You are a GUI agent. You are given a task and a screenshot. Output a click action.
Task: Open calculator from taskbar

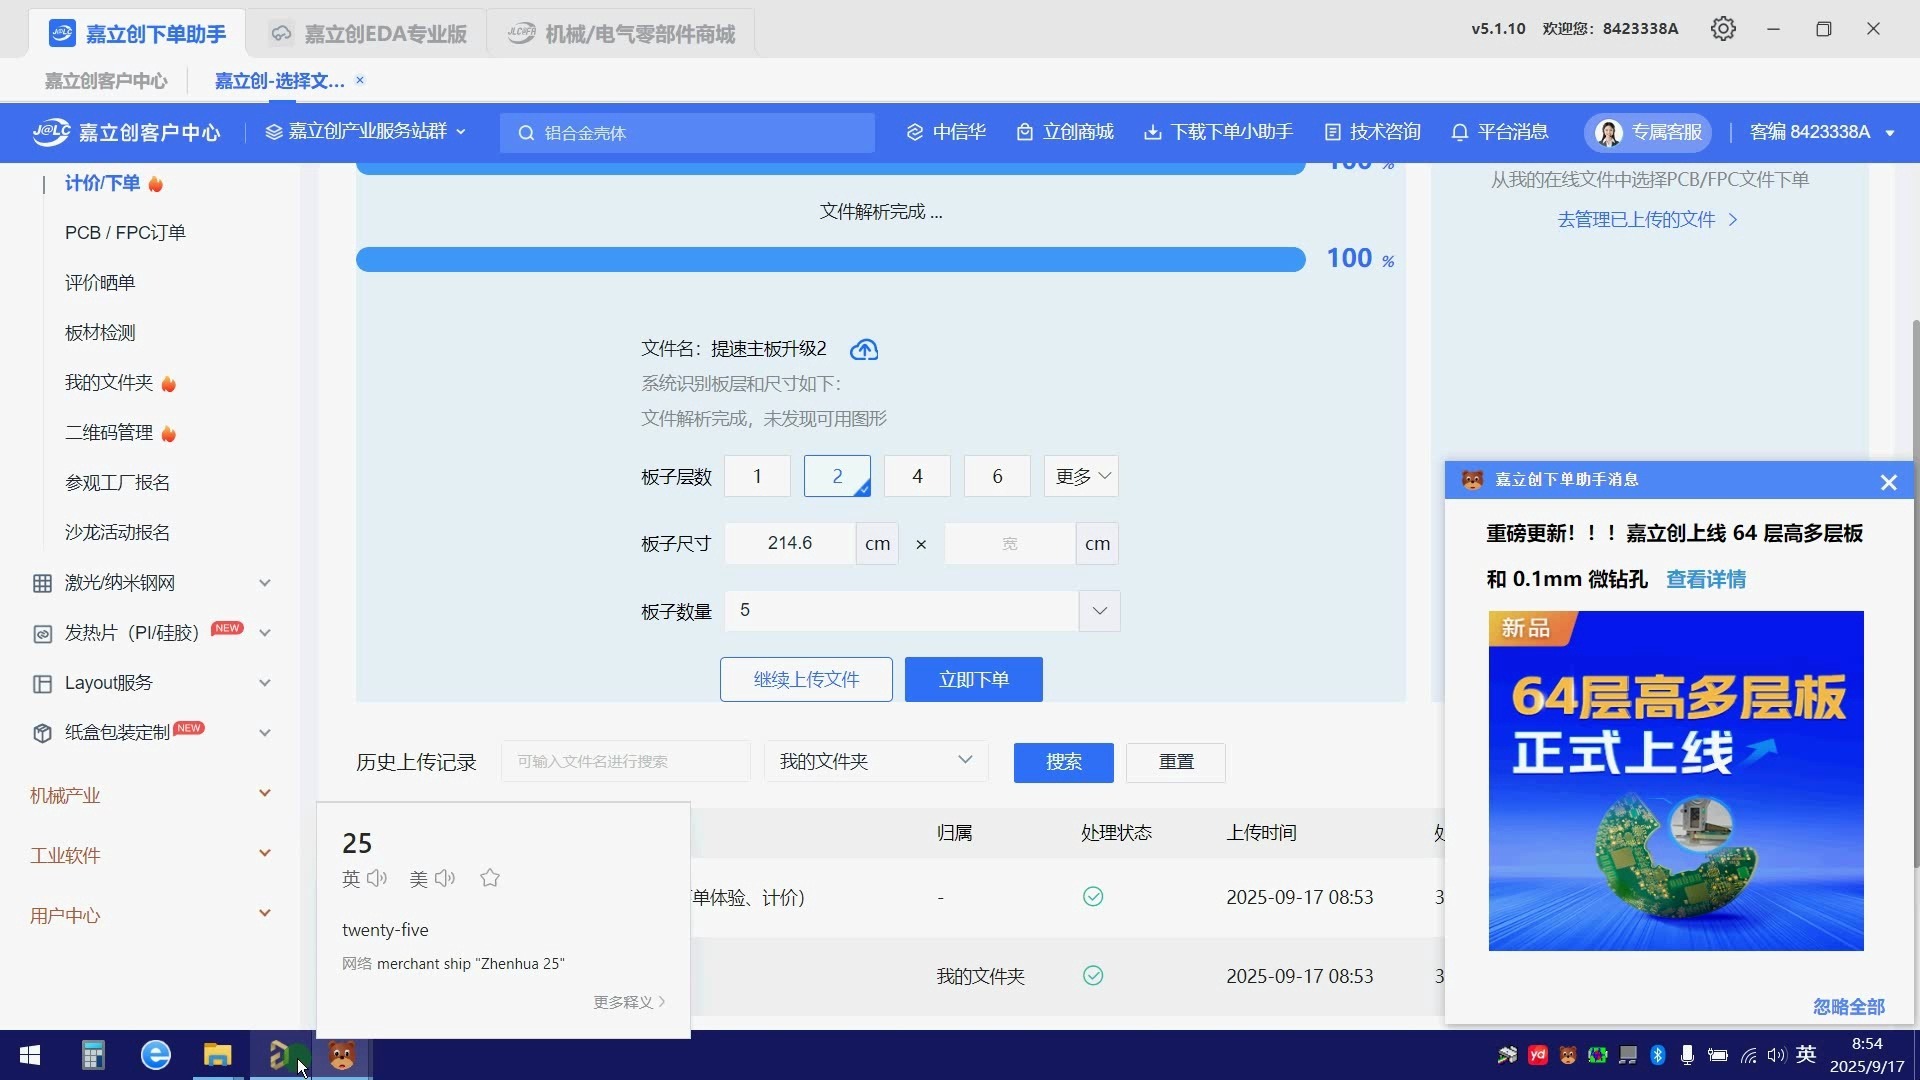click(93, 1055)
